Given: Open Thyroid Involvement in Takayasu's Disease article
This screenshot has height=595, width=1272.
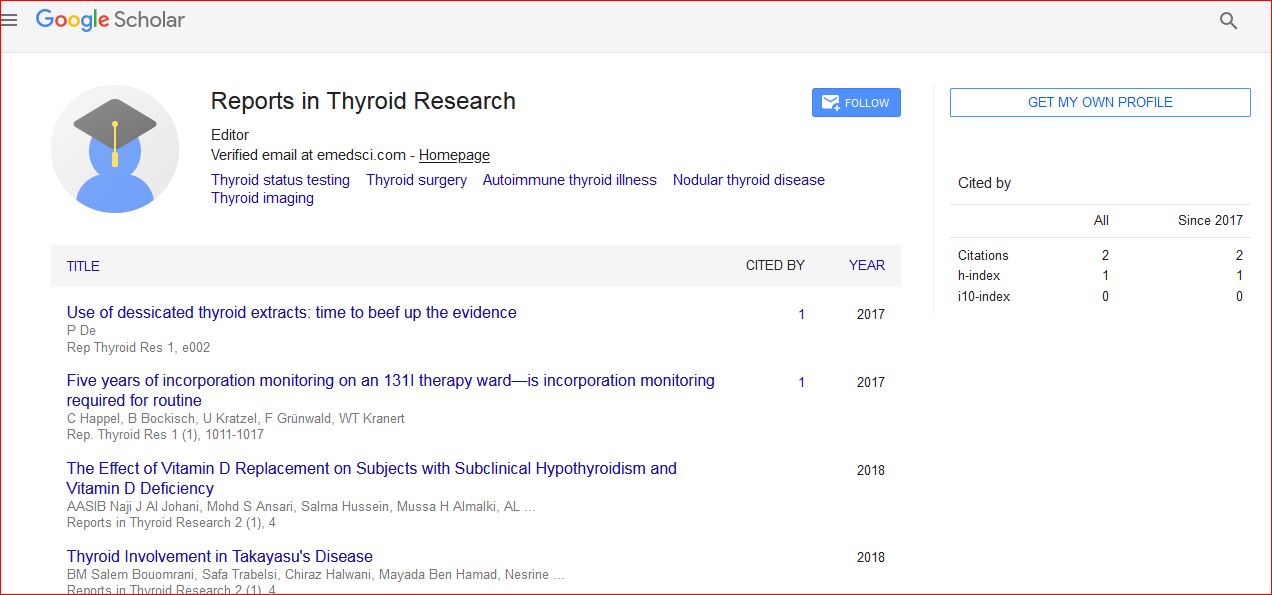Looking at the screenshot, I should (219, 556).
